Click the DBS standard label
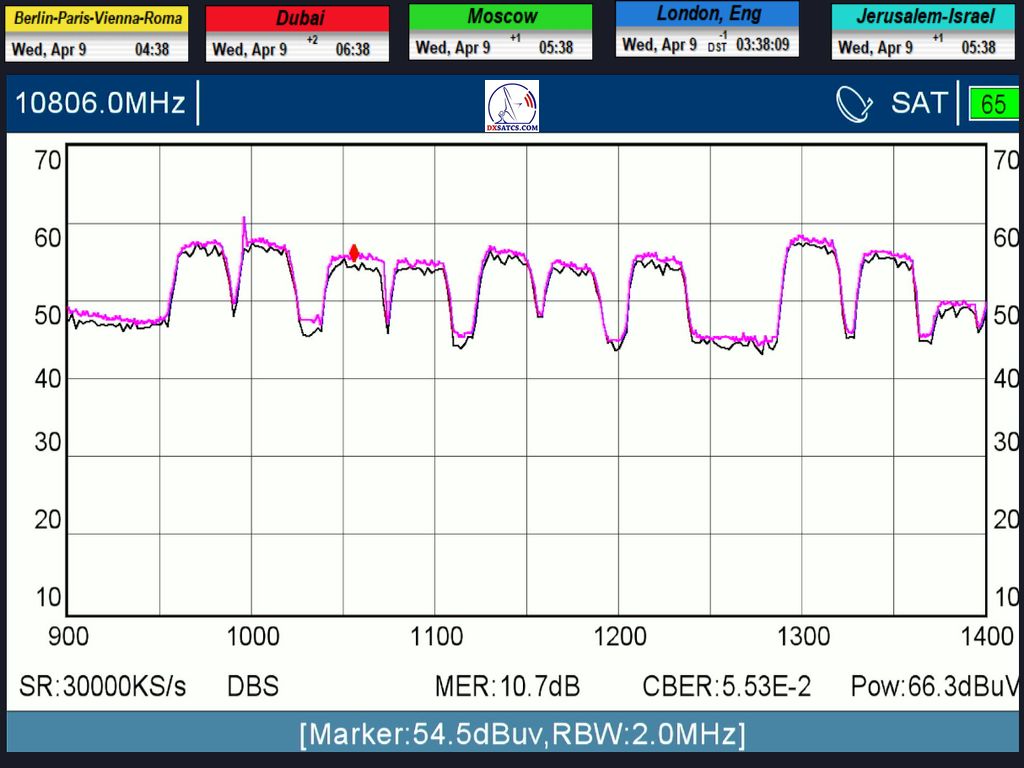This screenshot has width=1024, height=768. [252, 687]
